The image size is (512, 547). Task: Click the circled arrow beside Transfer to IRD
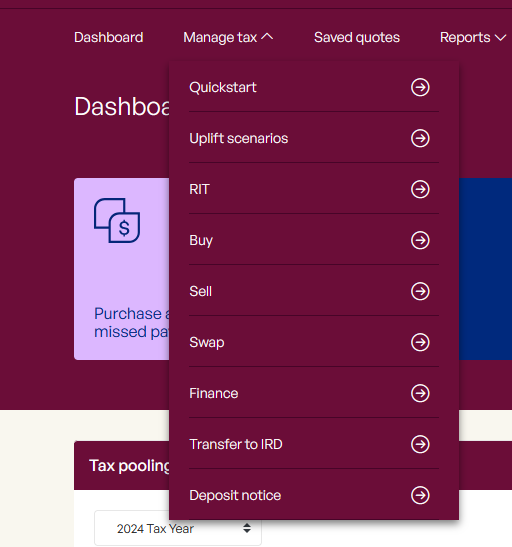(x=420, y=444)
